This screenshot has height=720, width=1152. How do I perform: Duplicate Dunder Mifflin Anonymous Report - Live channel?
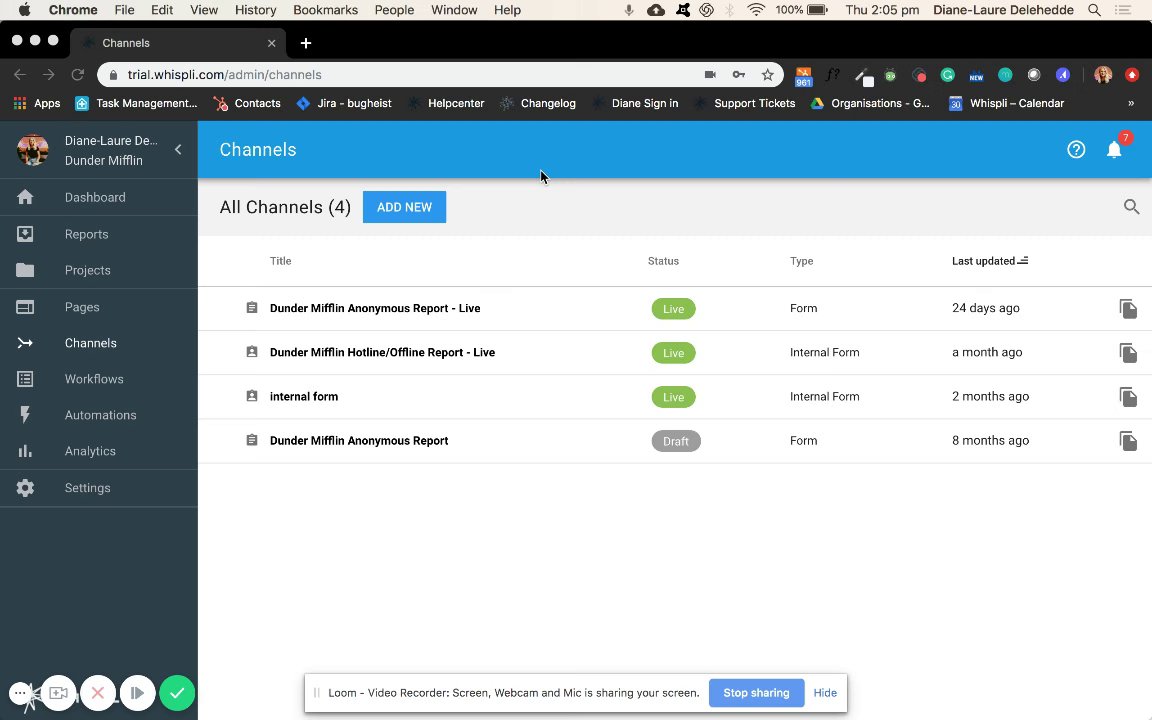click(1128, 309)
